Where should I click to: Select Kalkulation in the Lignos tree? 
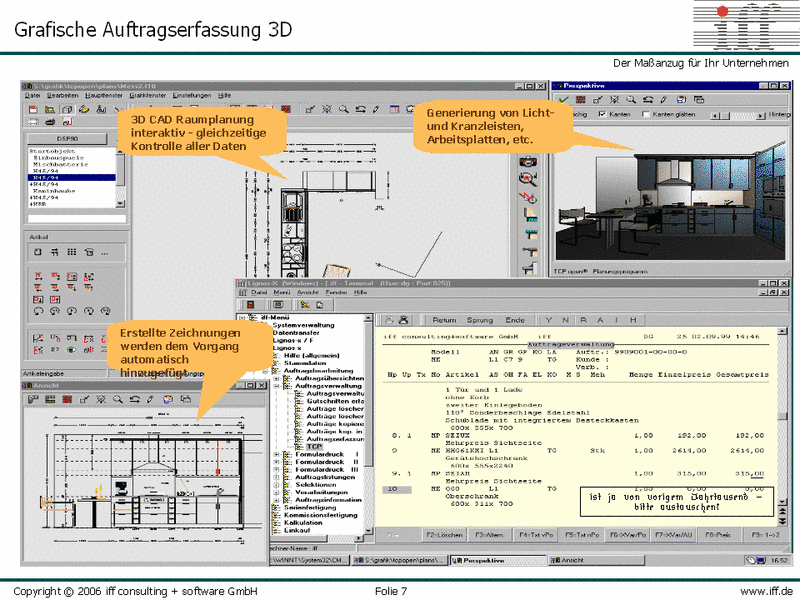point(303,522)
